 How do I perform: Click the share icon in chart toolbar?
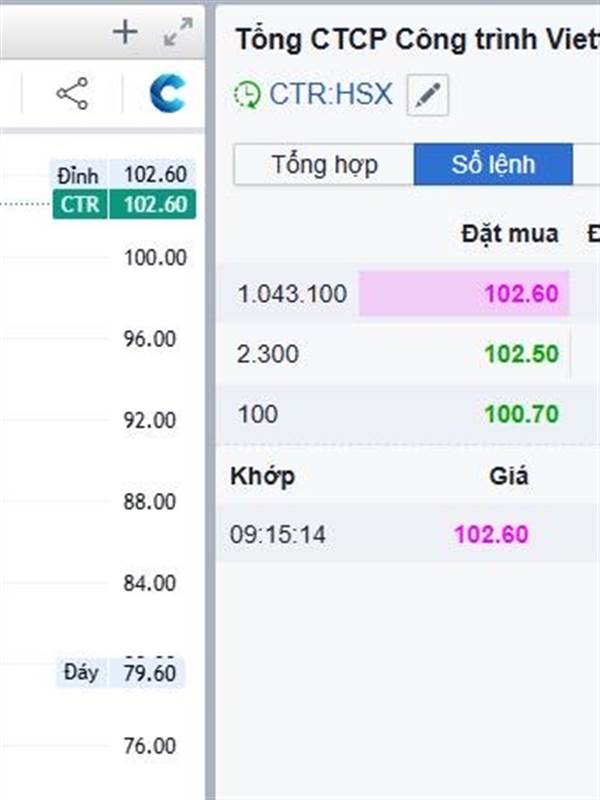(72, 94)
